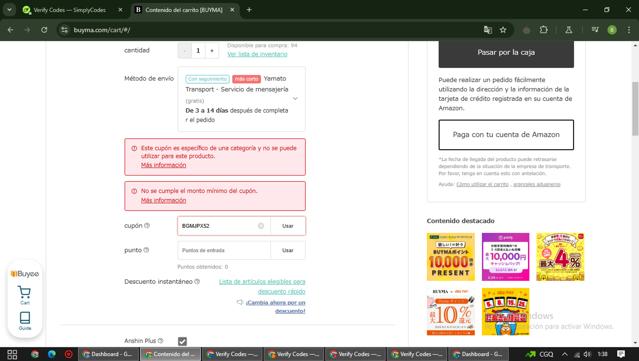Close the Verify Codes SimplyCodes tab
Image resolution: width=639 pixels, height=361 pixels.
coord(120,10)
